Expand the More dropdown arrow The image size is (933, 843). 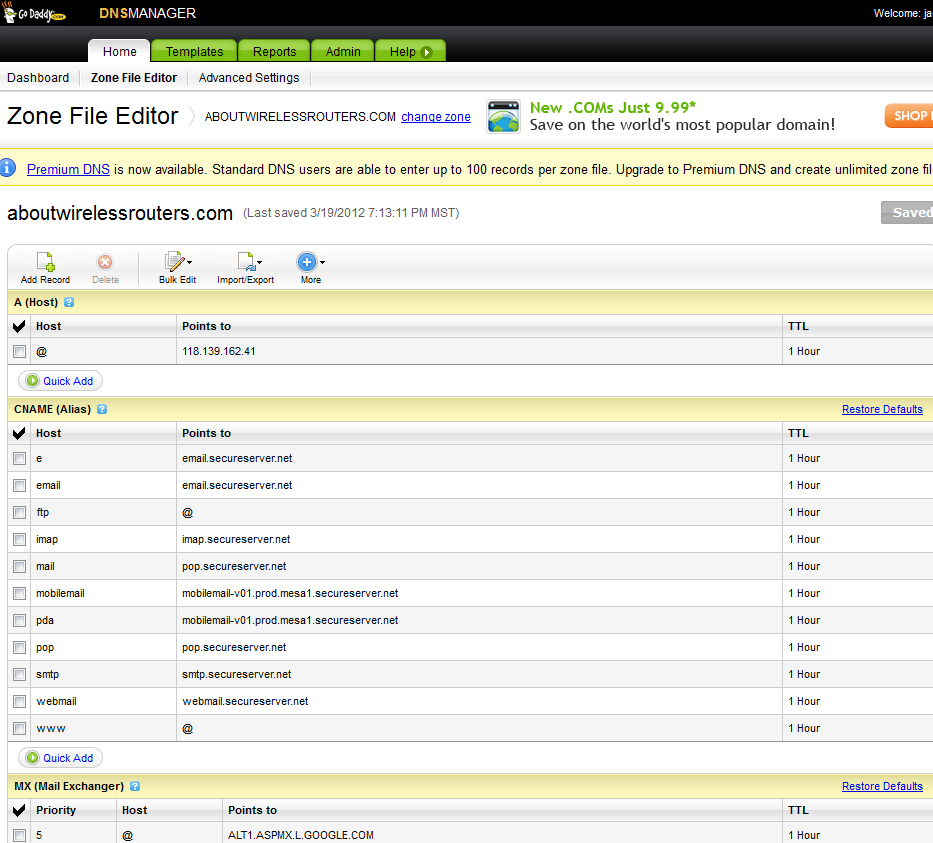(x=322, y=262)
